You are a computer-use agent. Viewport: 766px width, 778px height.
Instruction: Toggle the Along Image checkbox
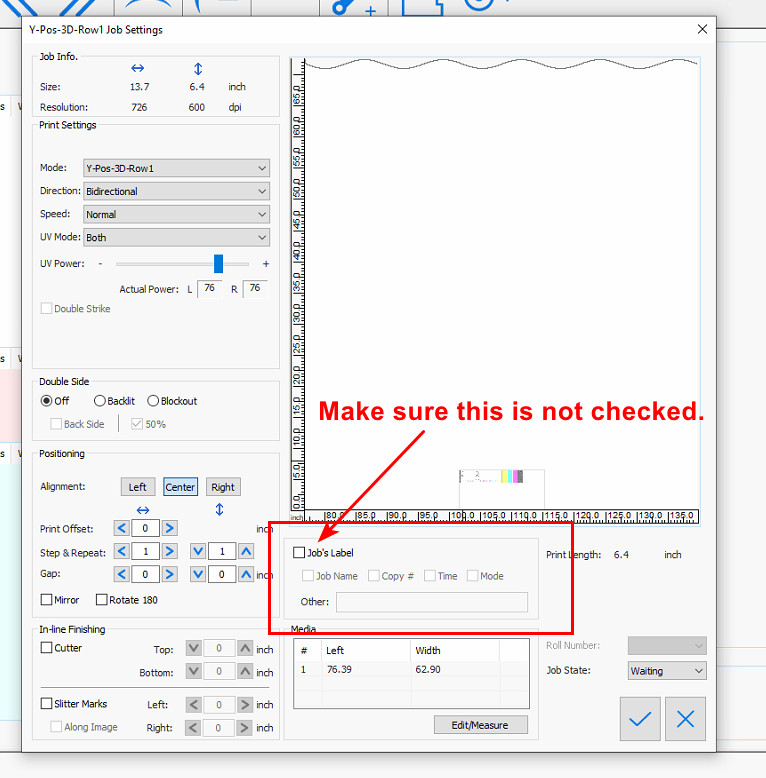[56, 727]
